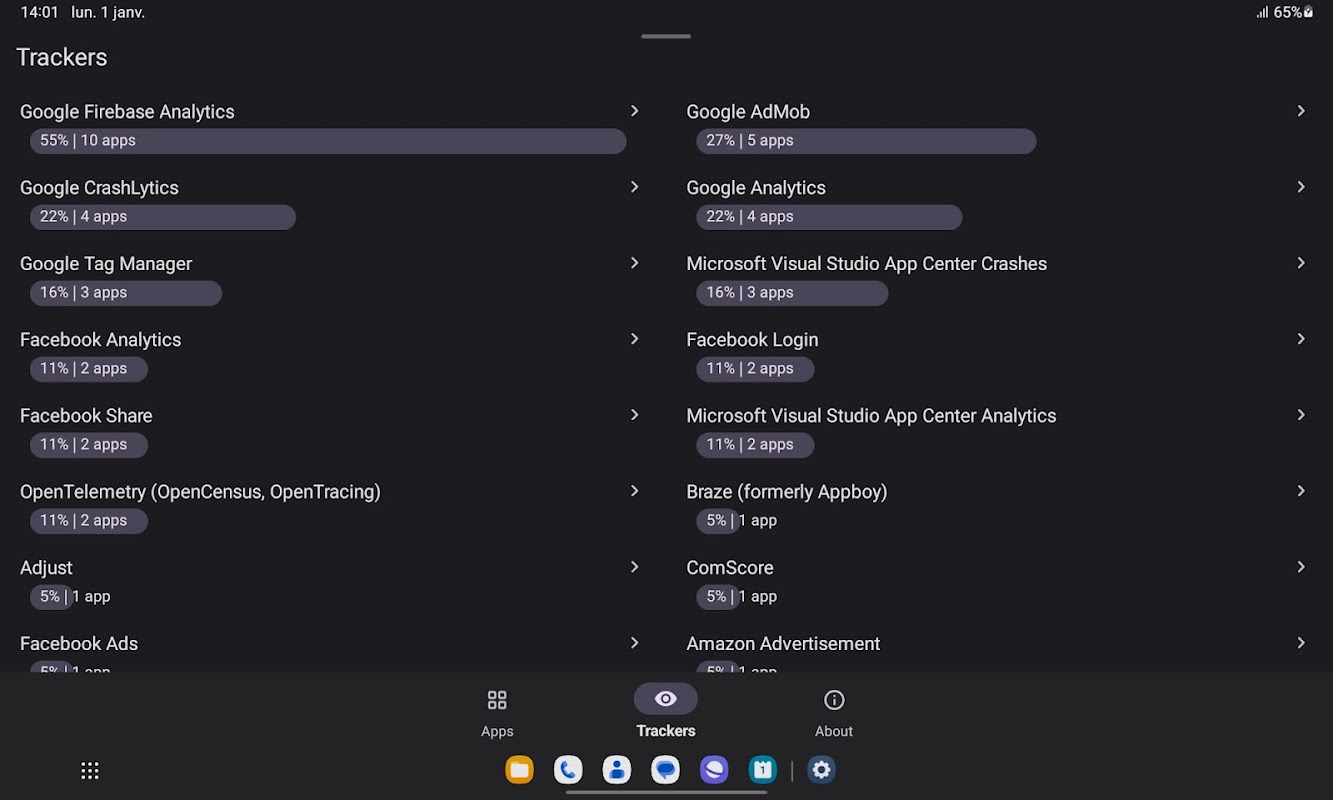
Task: Open the Contacts app in the taskbar
Action: [x=617, y=770]
